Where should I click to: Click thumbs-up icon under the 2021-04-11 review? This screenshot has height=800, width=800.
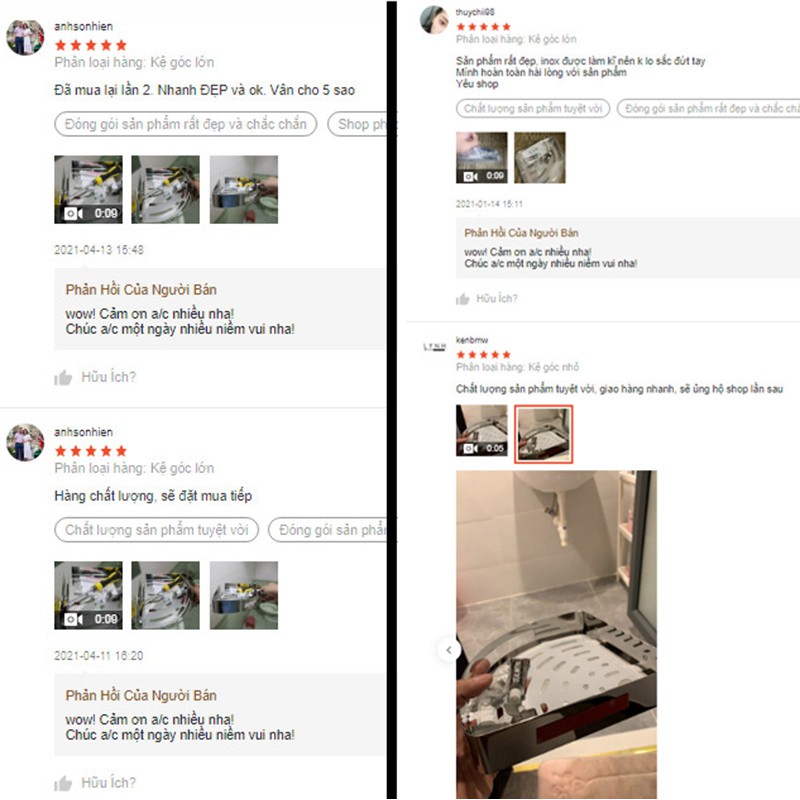[x=63, y=783]
